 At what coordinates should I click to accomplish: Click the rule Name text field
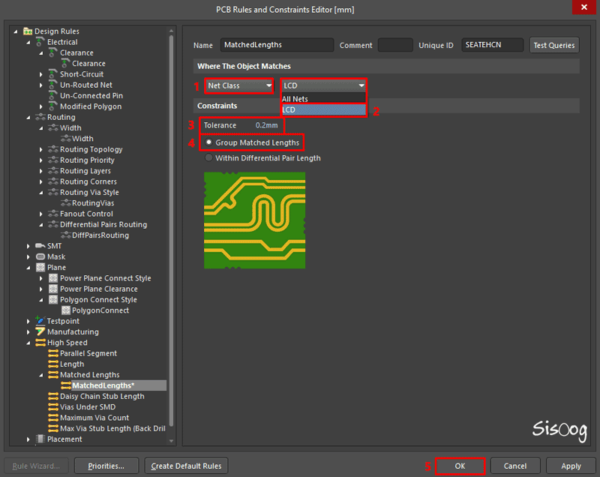(276, 45)
